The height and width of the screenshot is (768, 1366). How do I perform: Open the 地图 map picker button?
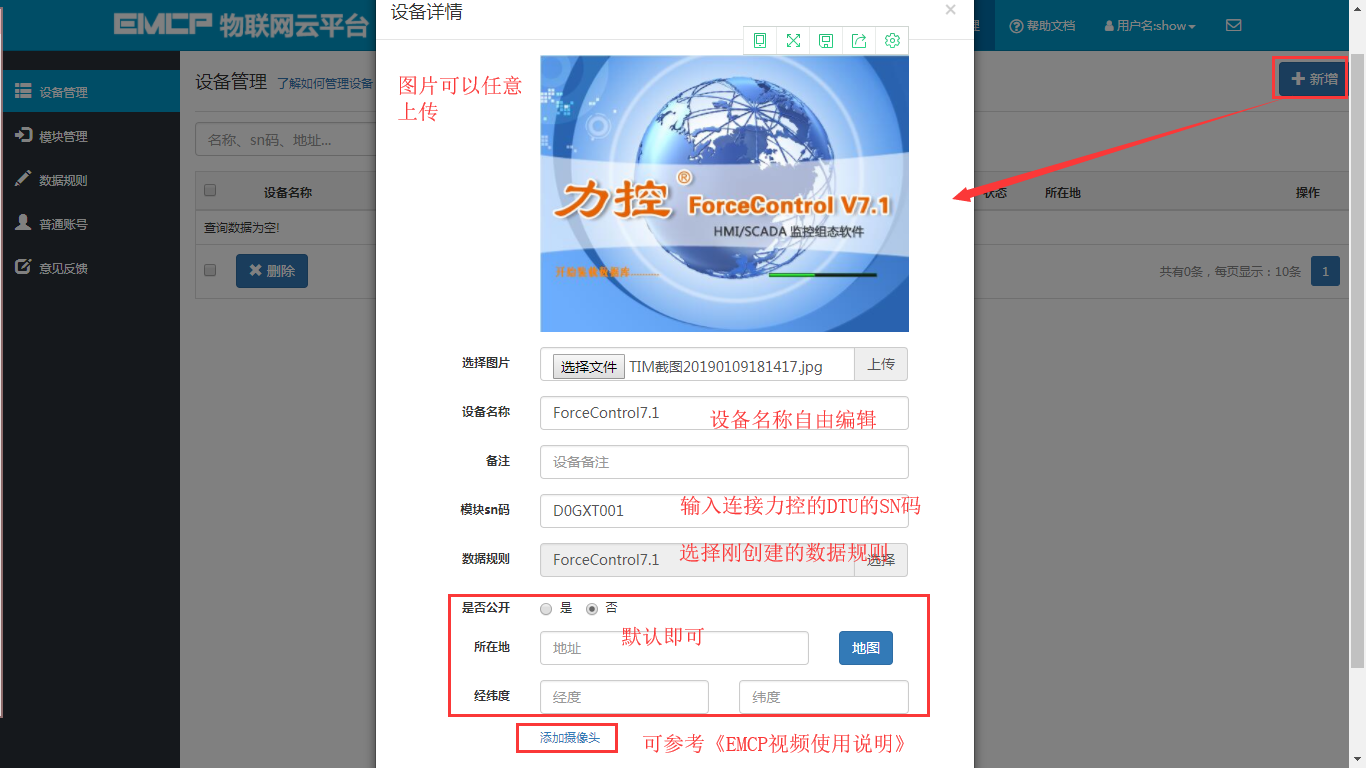(x=865, y=648)
